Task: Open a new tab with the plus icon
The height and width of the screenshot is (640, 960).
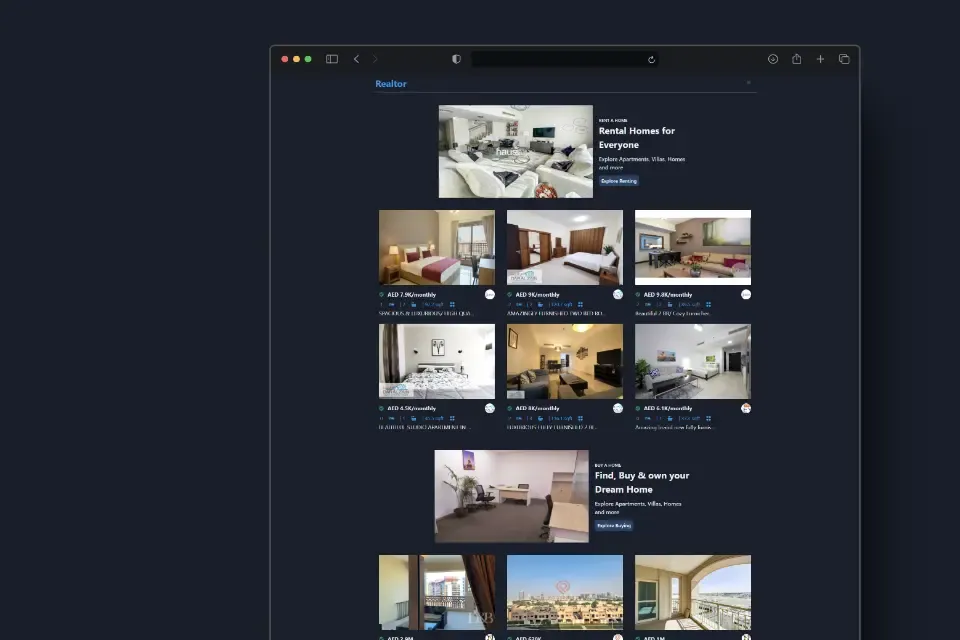Action: [820, 59]
